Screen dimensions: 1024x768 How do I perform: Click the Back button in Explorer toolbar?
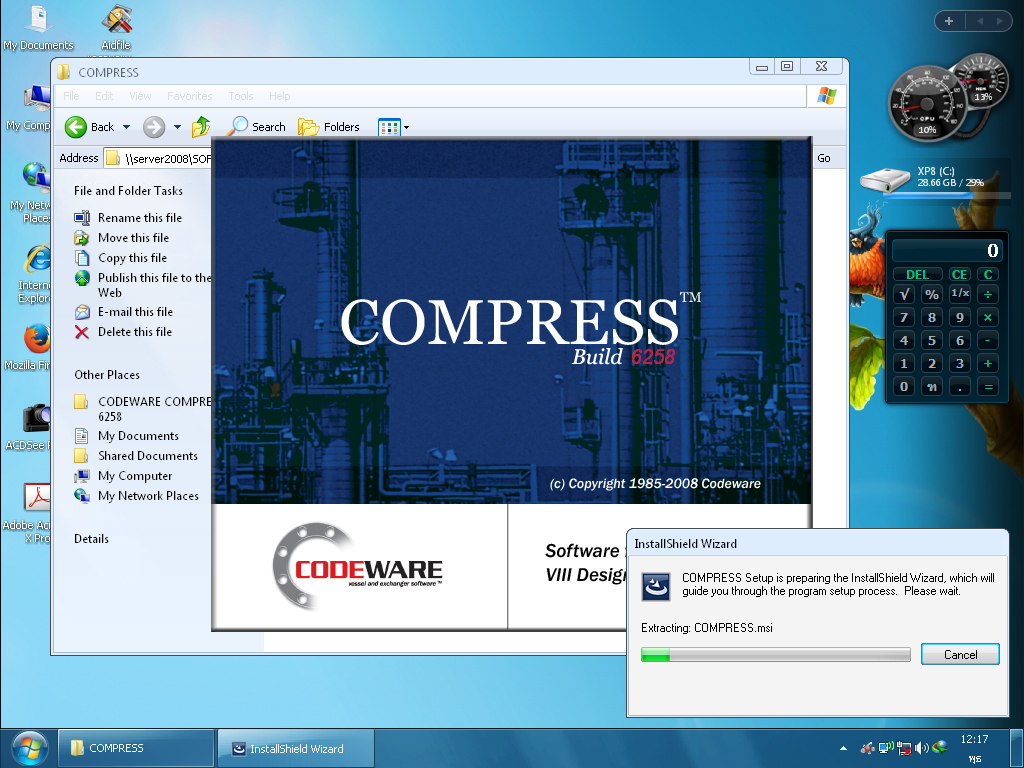89,127
